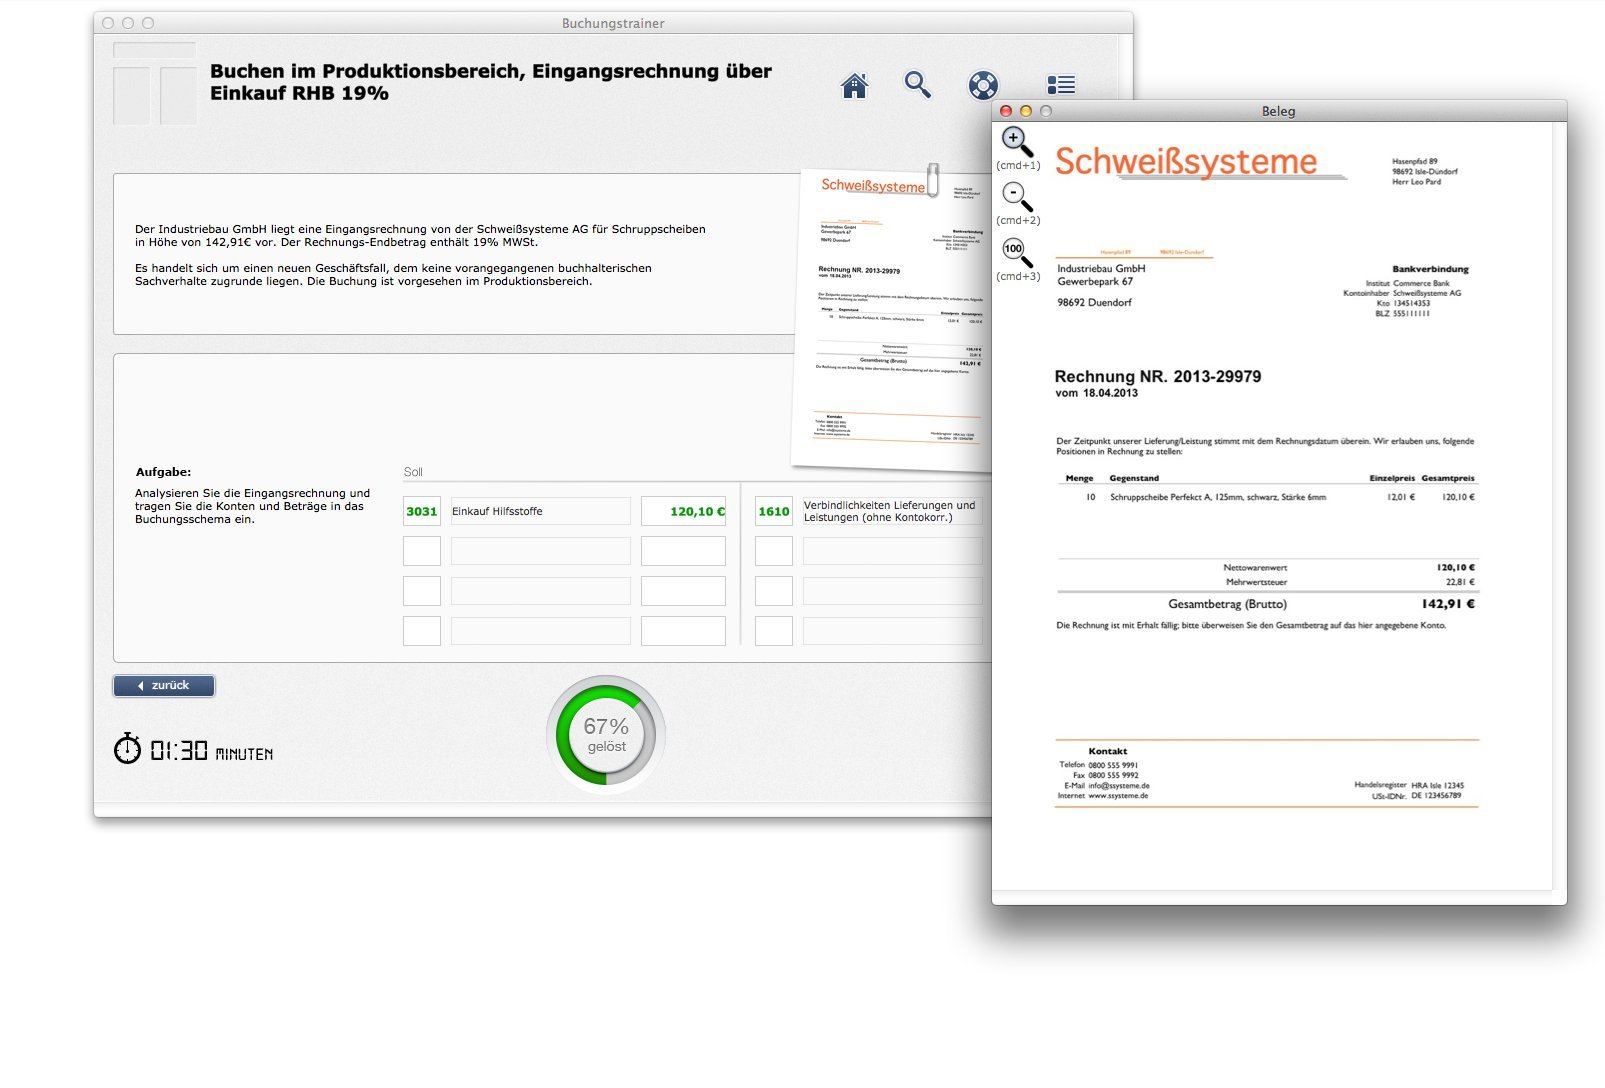Open search with the magnifier icon

917,85
